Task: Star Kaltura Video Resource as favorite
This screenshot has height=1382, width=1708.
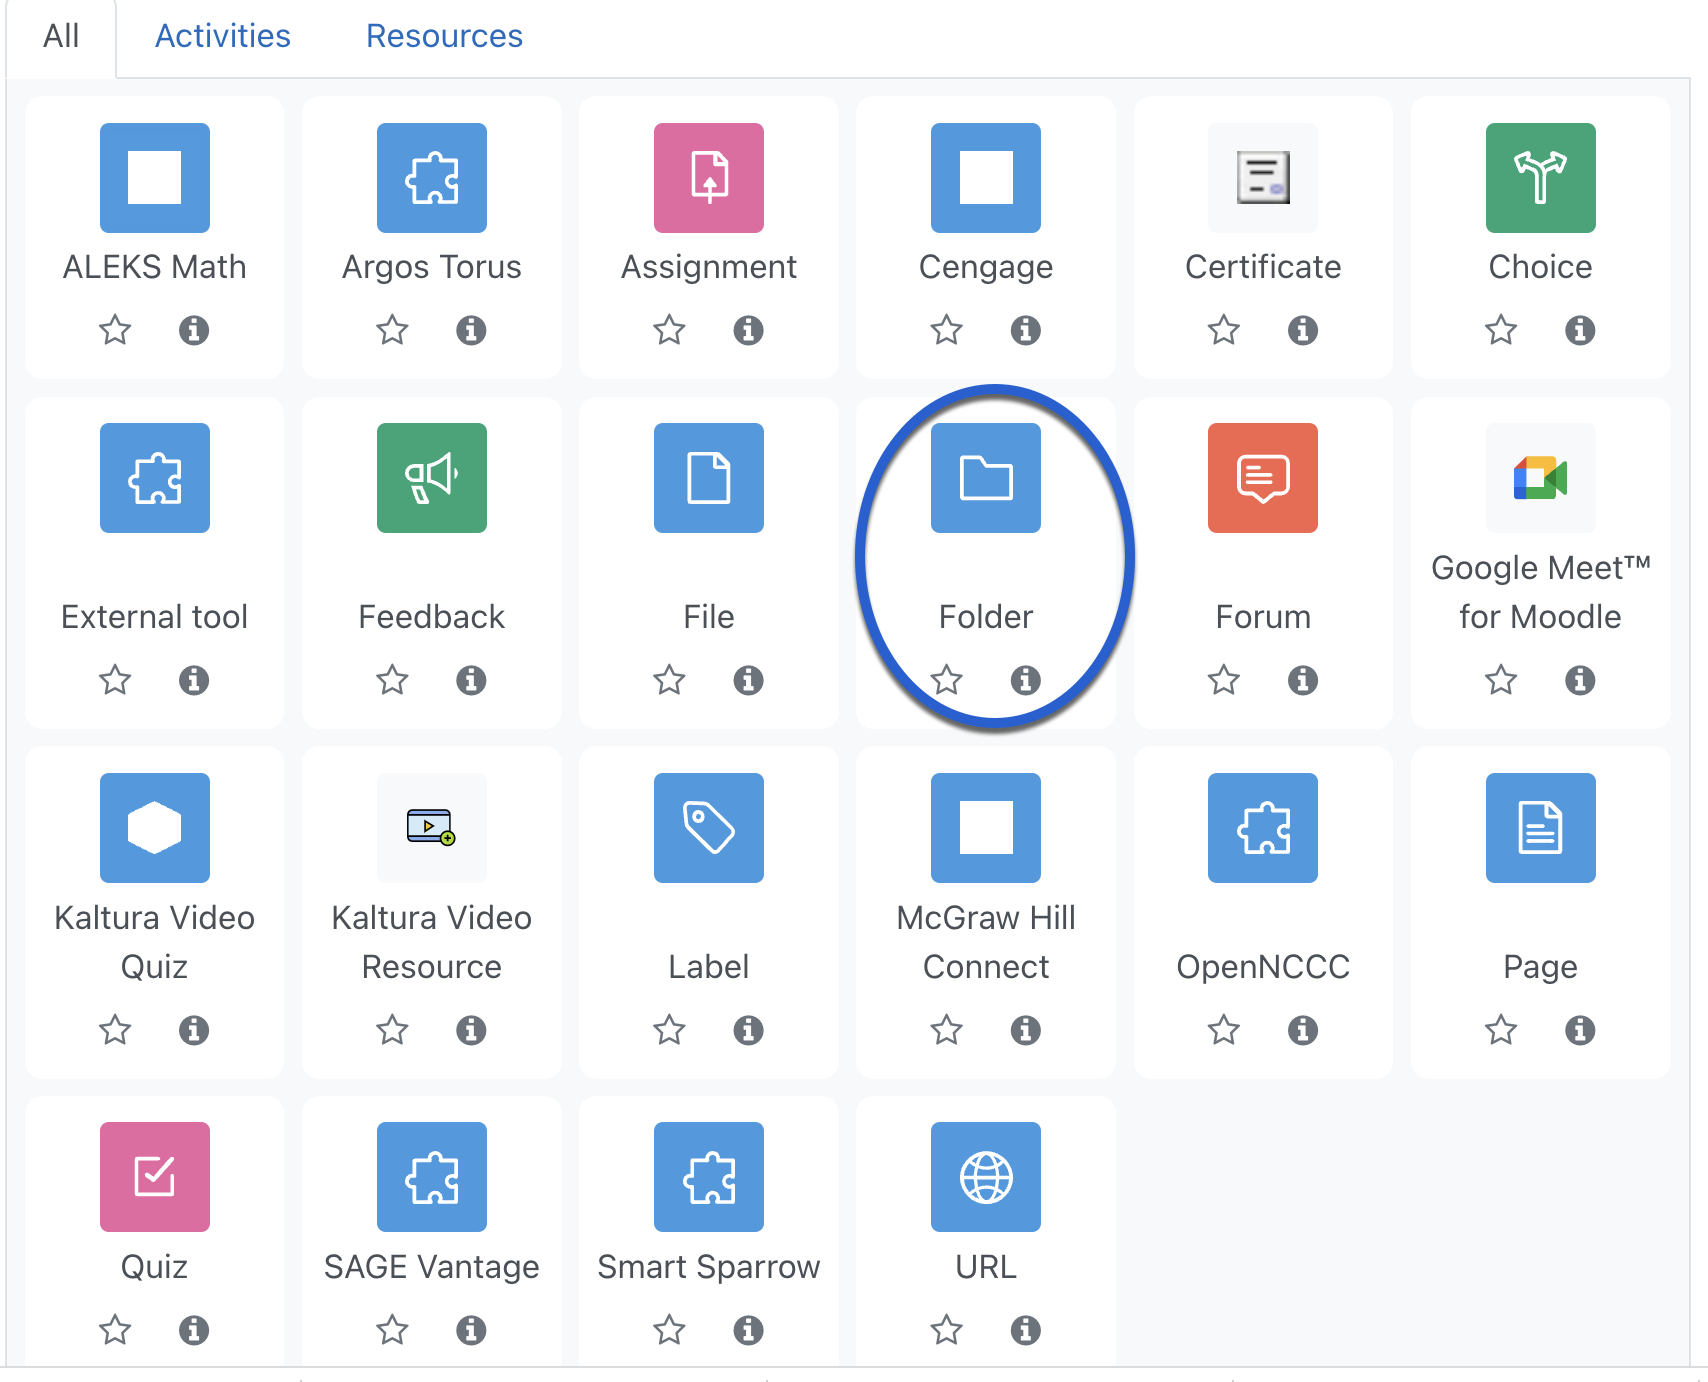Action: (392, 1030)
